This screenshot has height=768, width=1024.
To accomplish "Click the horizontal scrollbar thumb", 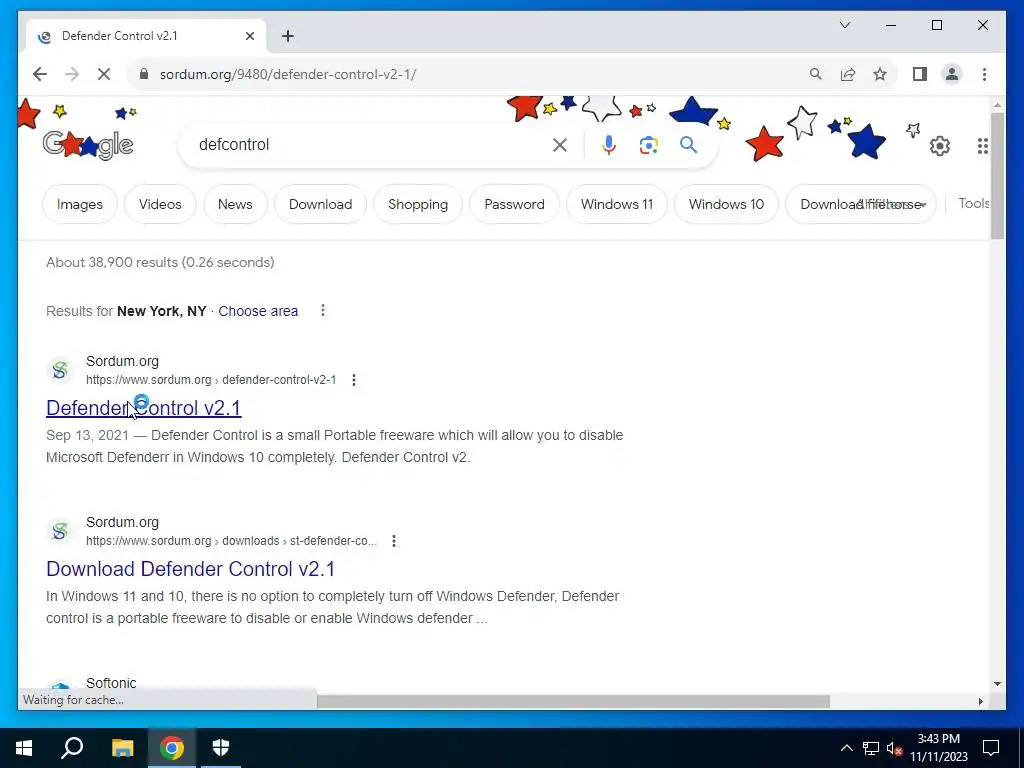I will (x=573, y=701).
